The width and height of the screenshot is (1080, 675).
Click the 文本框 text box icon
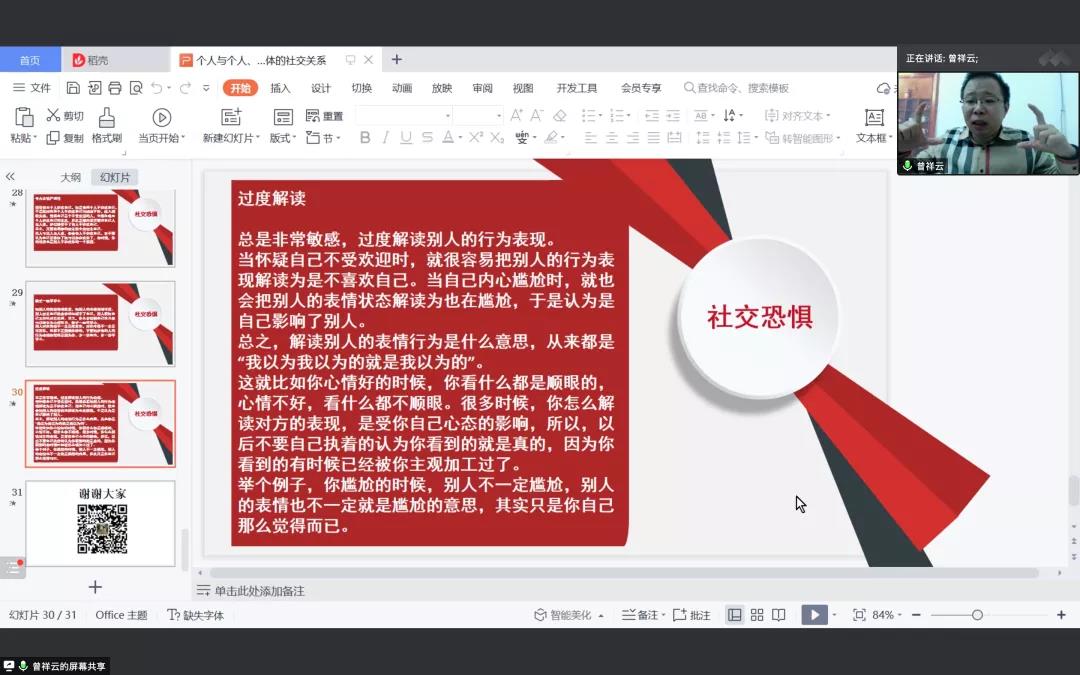coord(874,118)
